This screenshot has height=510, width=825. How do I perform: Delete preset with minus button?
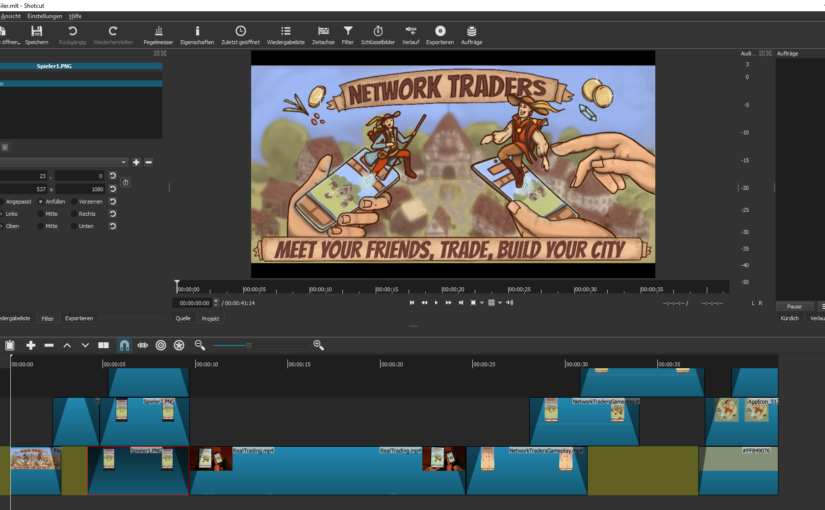click(148, 162)
